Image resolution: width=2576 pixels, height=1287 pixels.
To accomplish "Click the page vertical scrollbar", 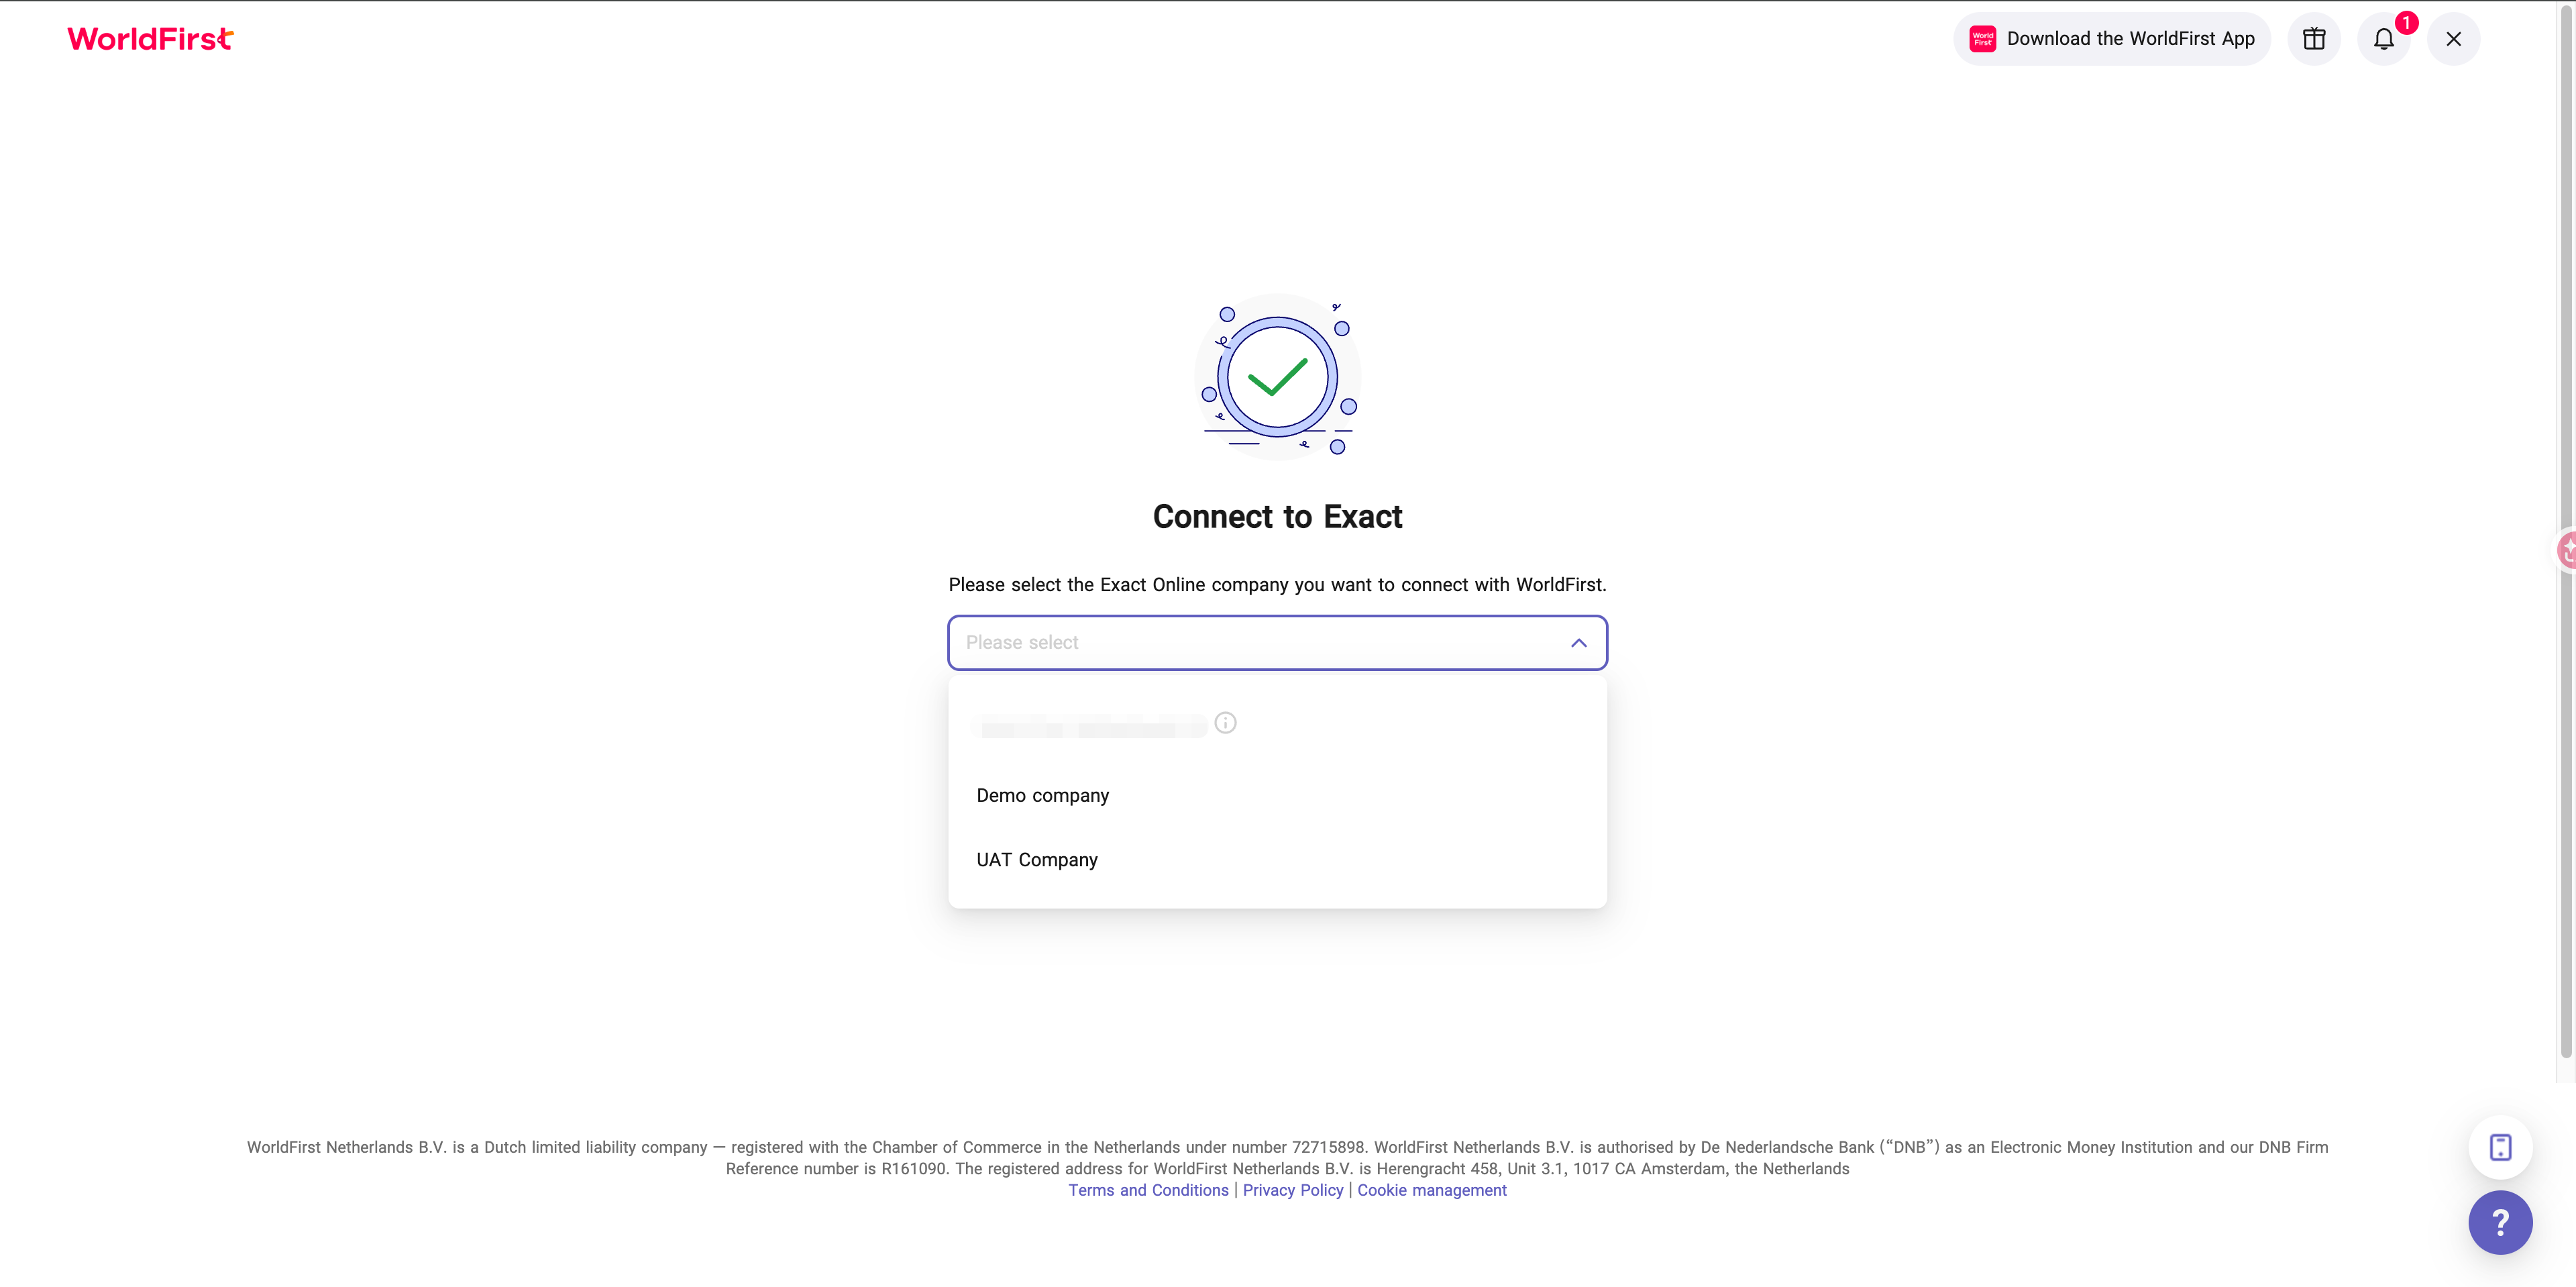I will coord(2566,530).
